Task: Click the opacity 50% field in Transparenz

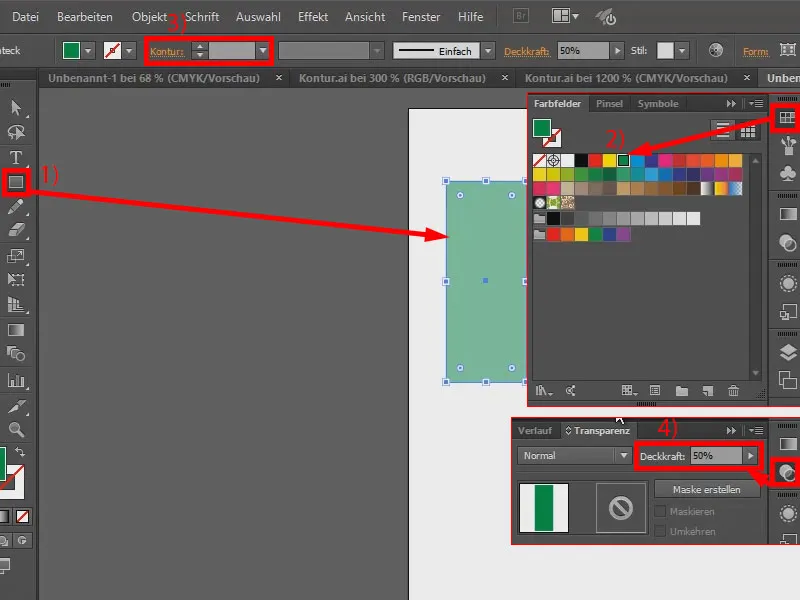Action: (716, 456)
